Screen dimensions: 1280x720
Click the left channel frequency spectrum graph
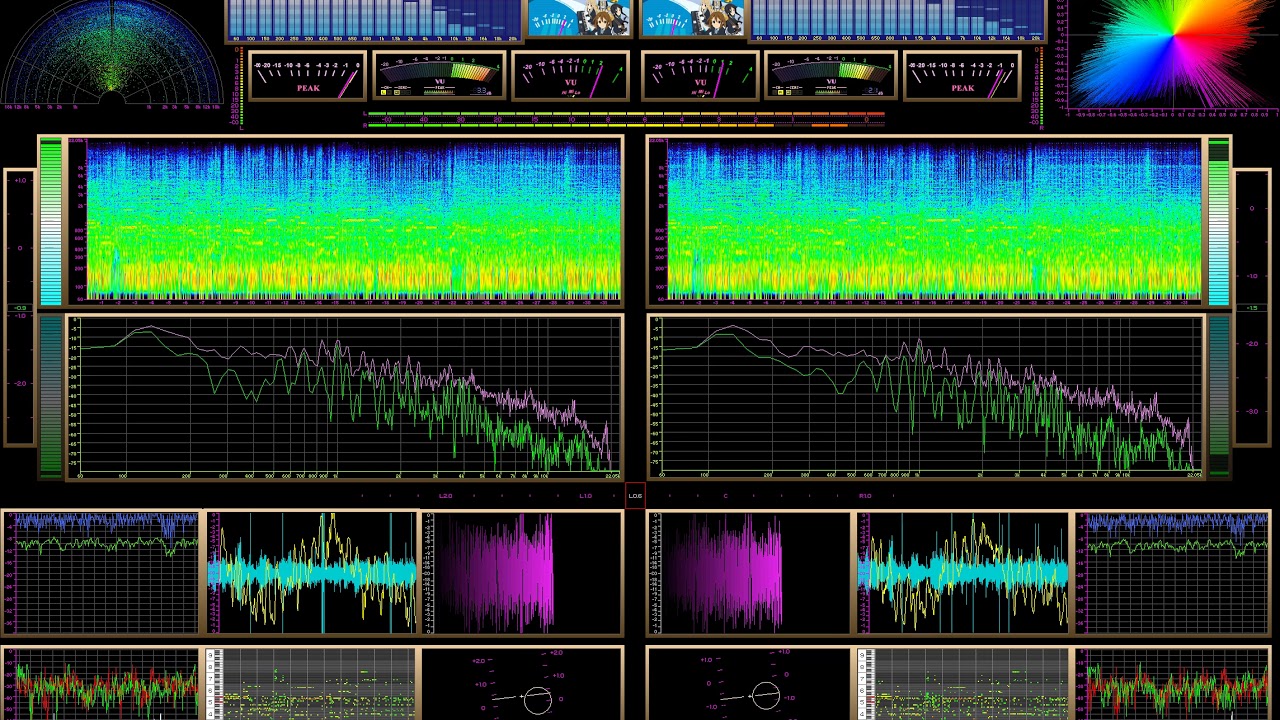[x=343, y=397]
